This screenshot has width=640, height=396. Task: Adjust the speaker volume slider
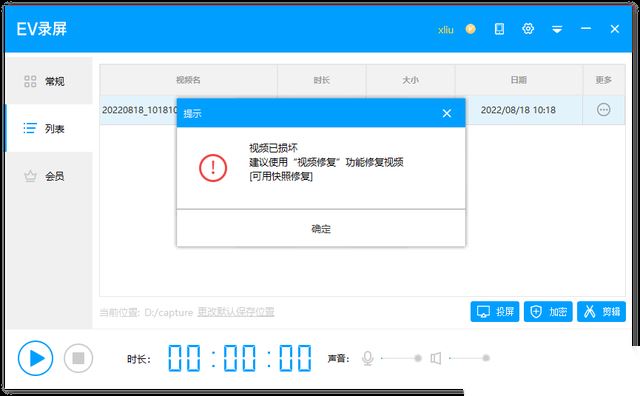(x=469, y=358)
